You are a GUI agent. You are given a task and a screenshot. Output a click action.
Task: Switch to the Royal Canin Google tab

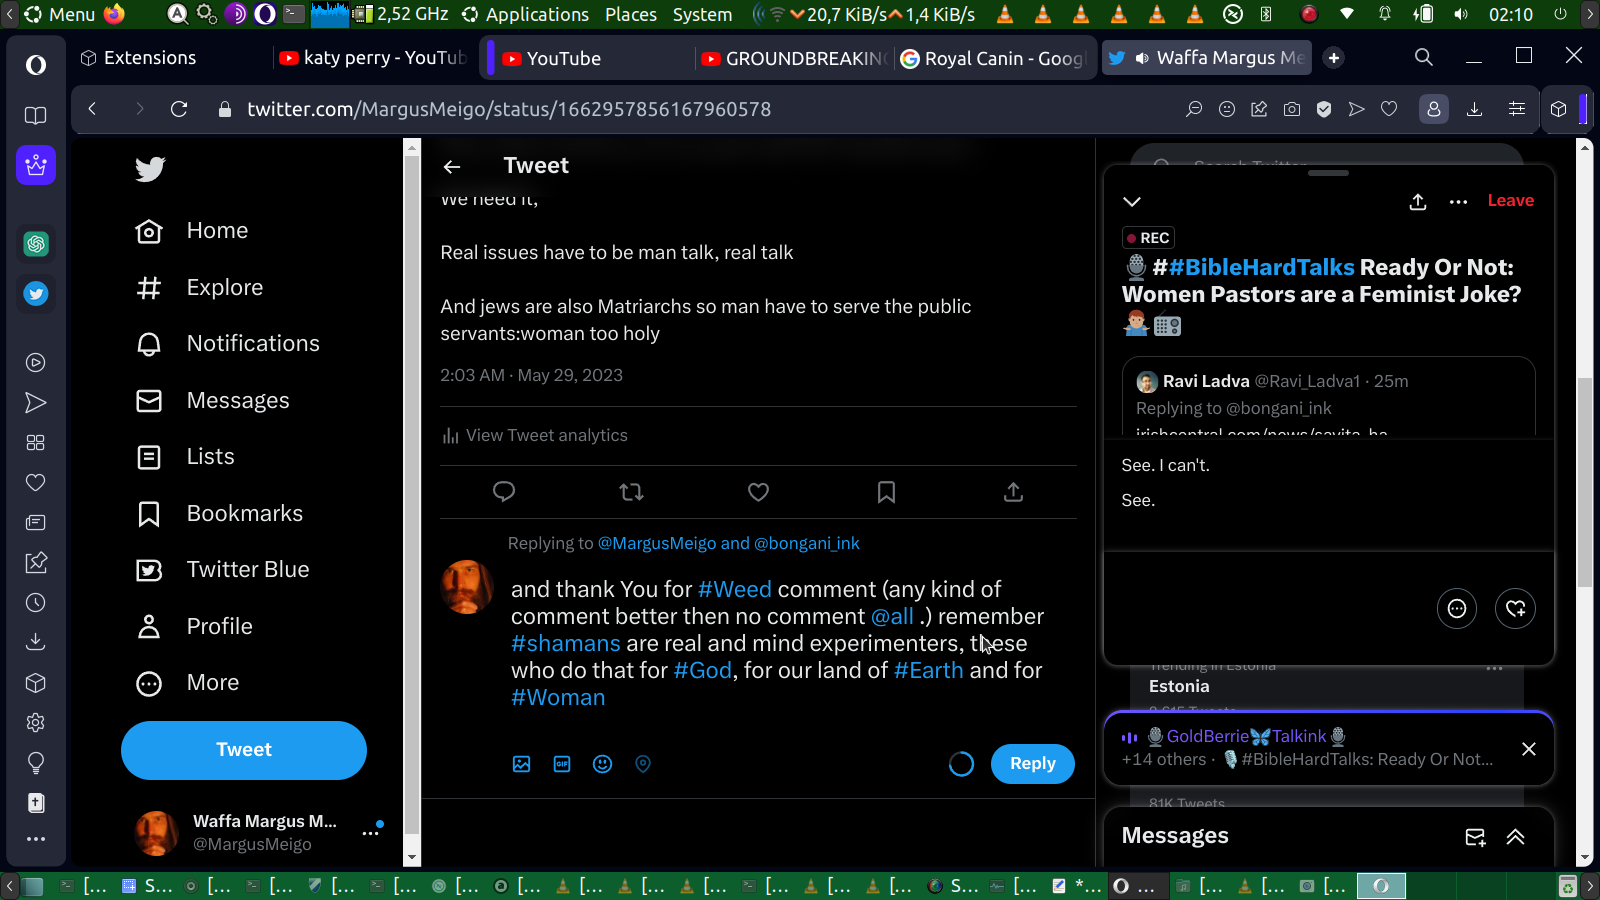(993, 58)
